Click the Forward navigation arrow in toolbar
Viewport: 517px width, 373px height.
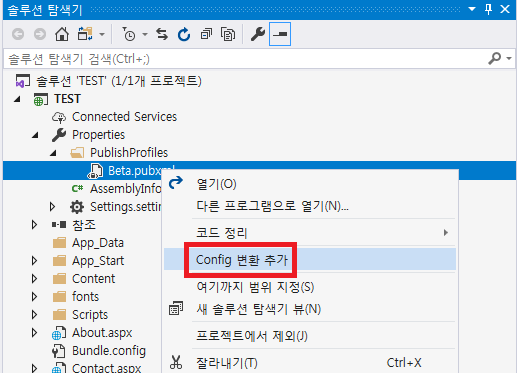pos(40,34)
